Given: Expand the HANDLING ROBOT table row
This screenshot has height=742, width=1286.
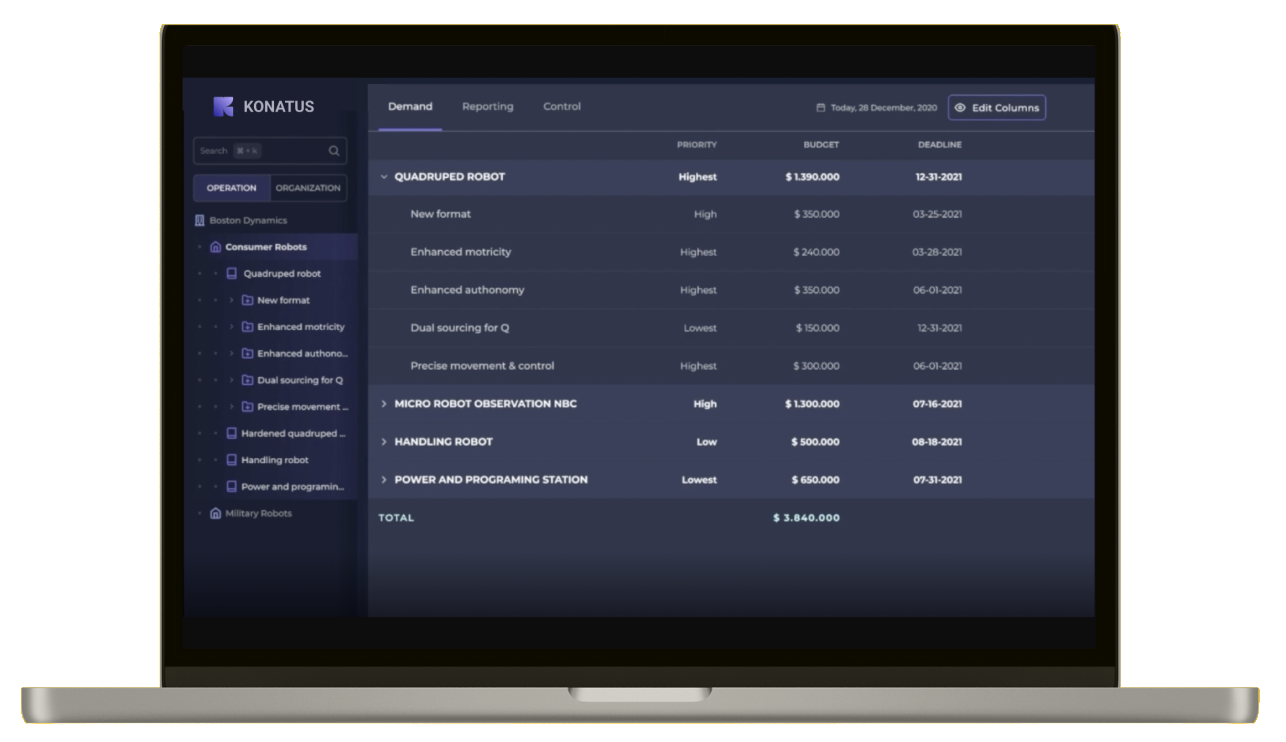Looking at the screenshot, I should coord(383,442).
